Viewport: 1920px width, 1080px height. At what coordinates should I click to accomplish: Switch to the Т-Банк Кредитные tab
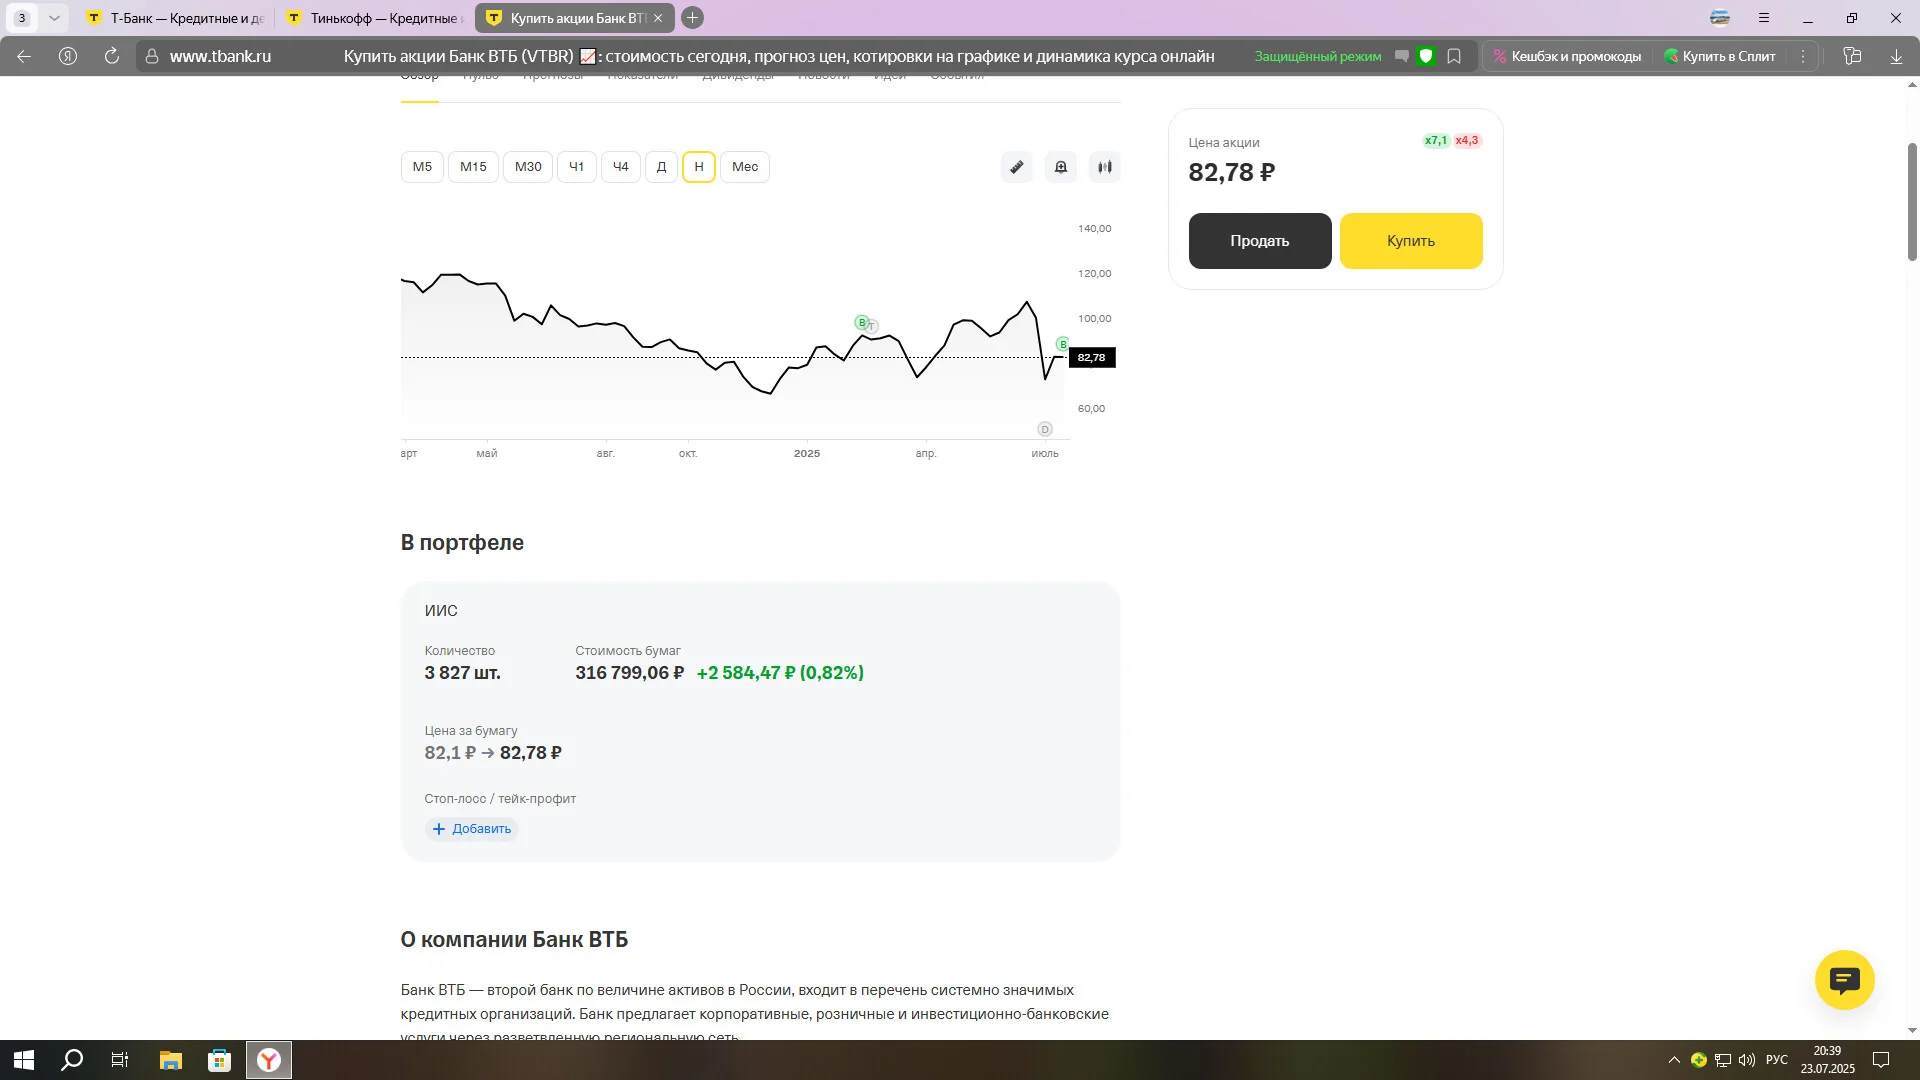pyautogui.click(x=176, y=18)
